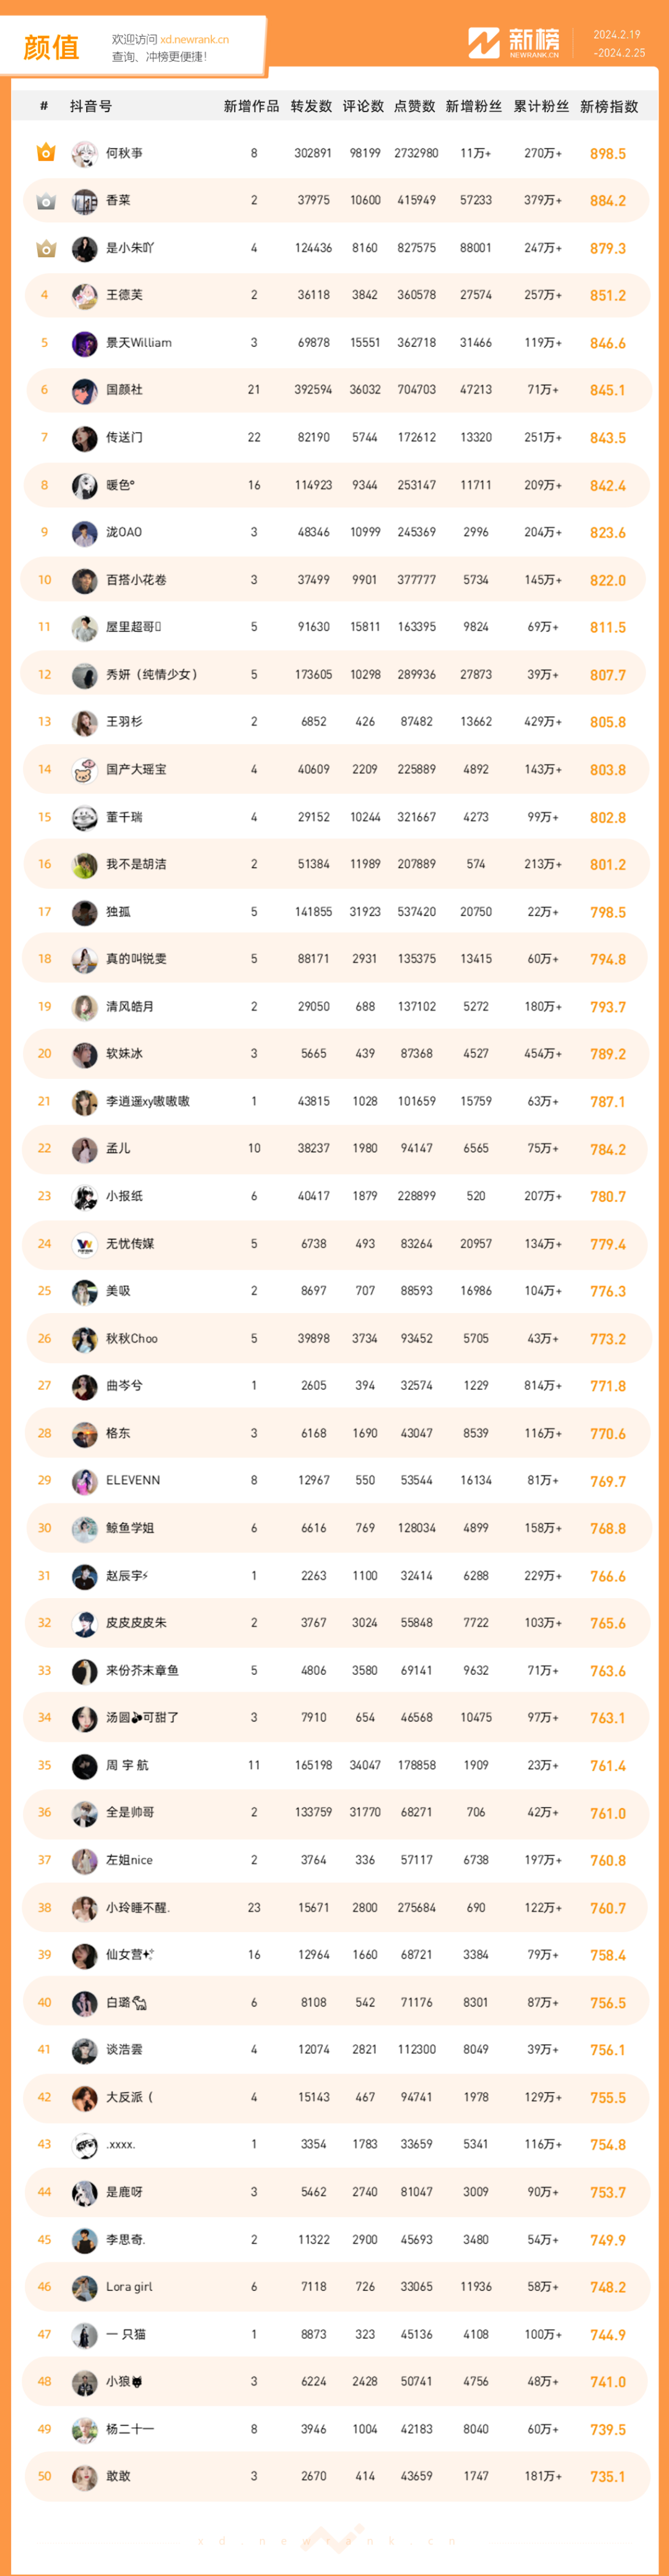Click the avatar next to 国颜社
669x2576 pixels.
pyautogui.click(x=84, y=391)
